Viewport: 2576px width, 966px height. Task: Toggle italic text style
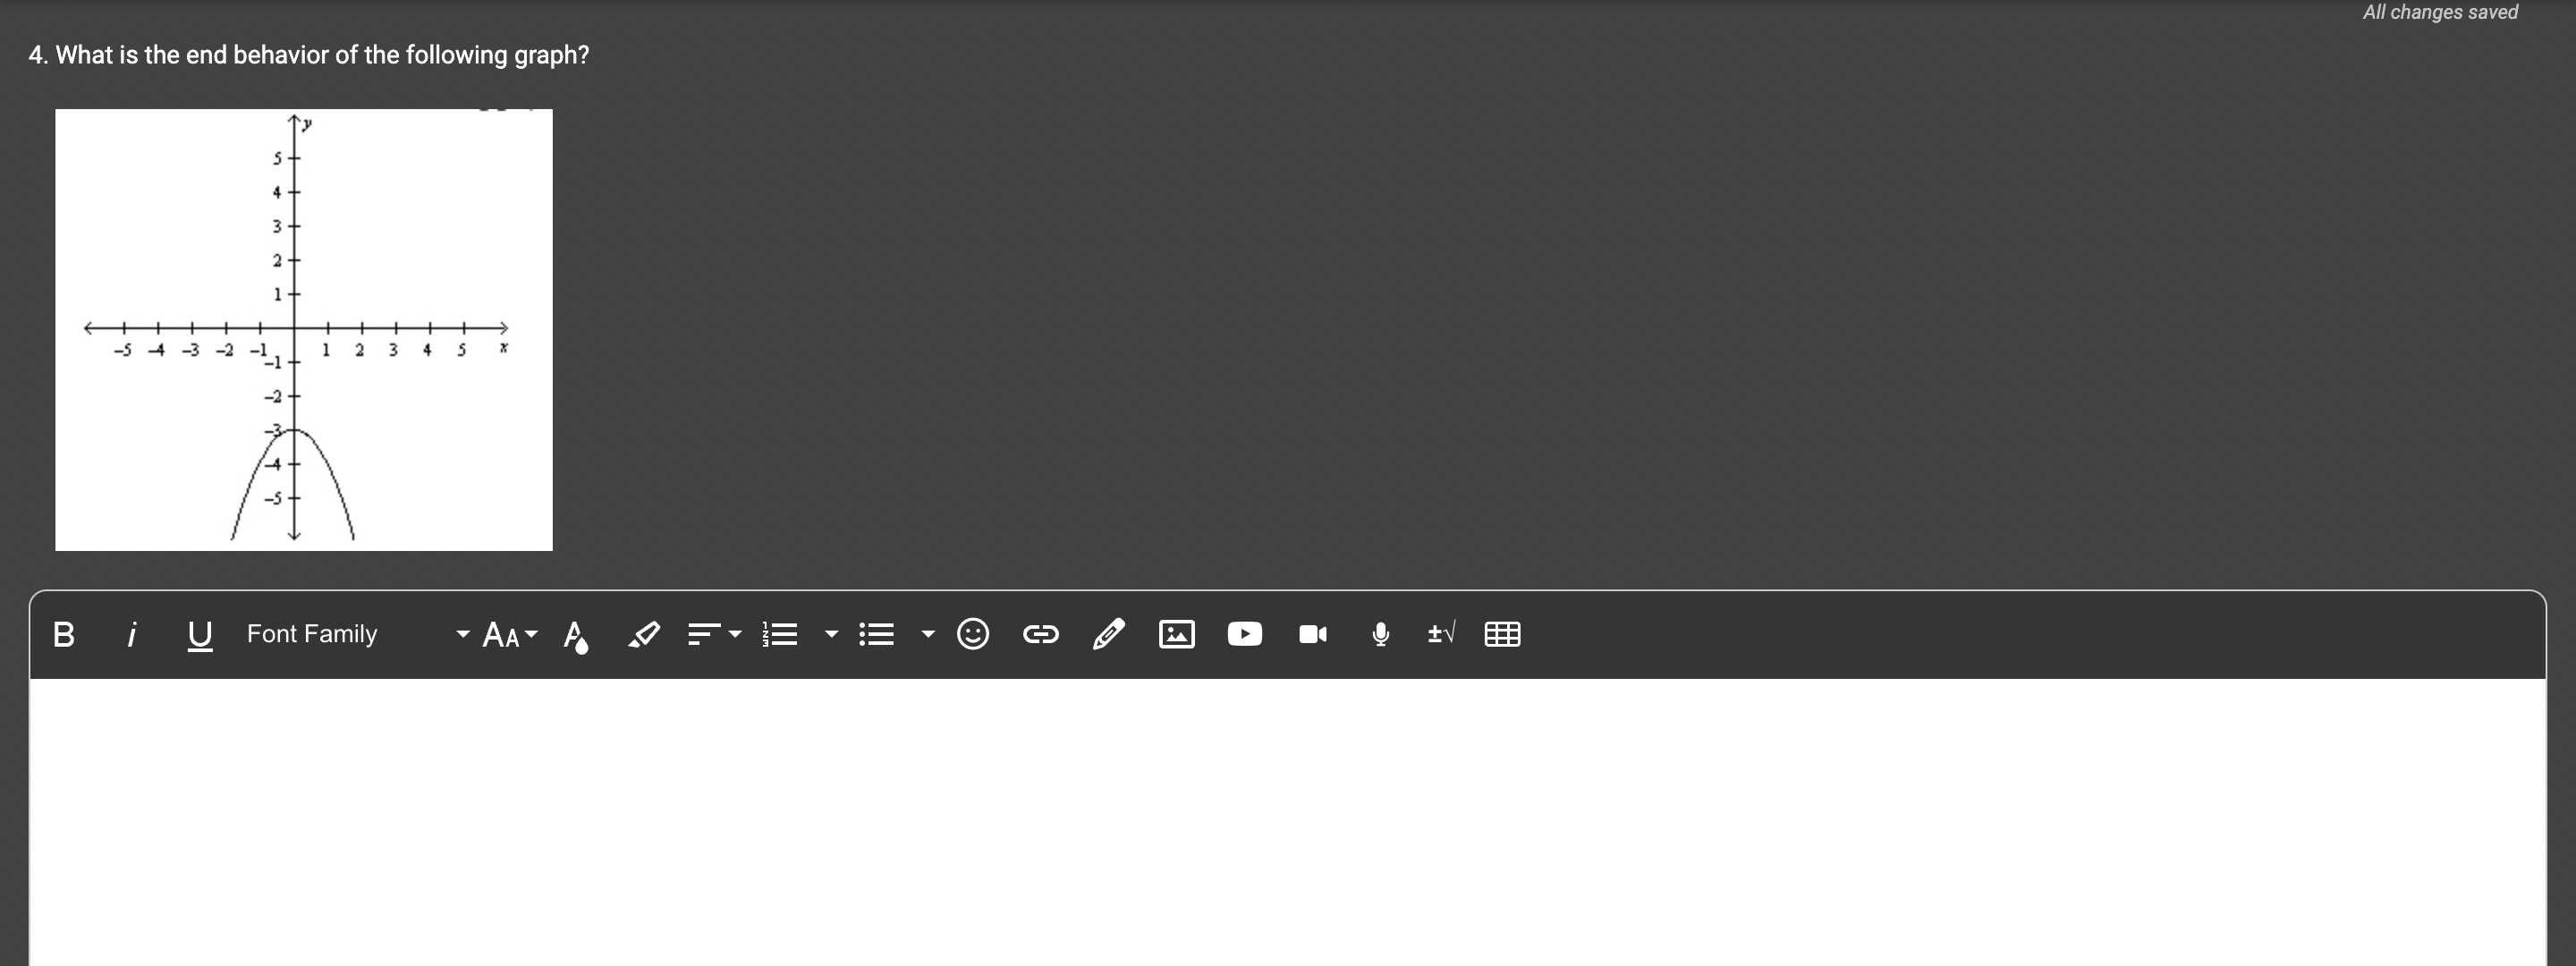coord(131,634)
